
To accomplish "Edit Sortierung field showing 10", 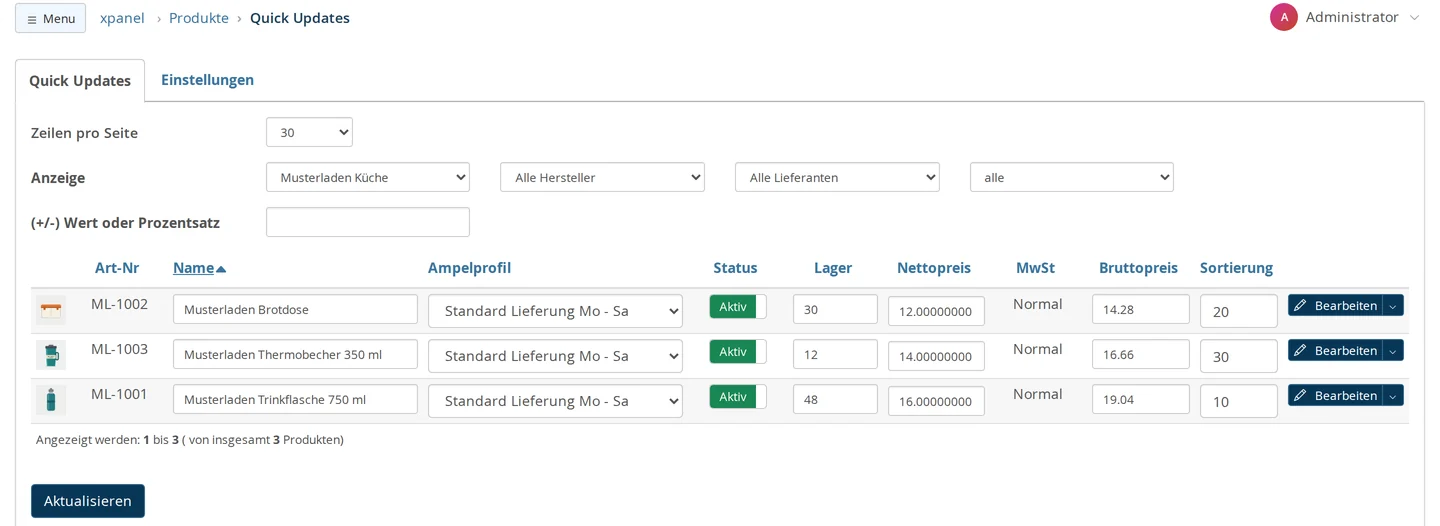I will 1239,401.
